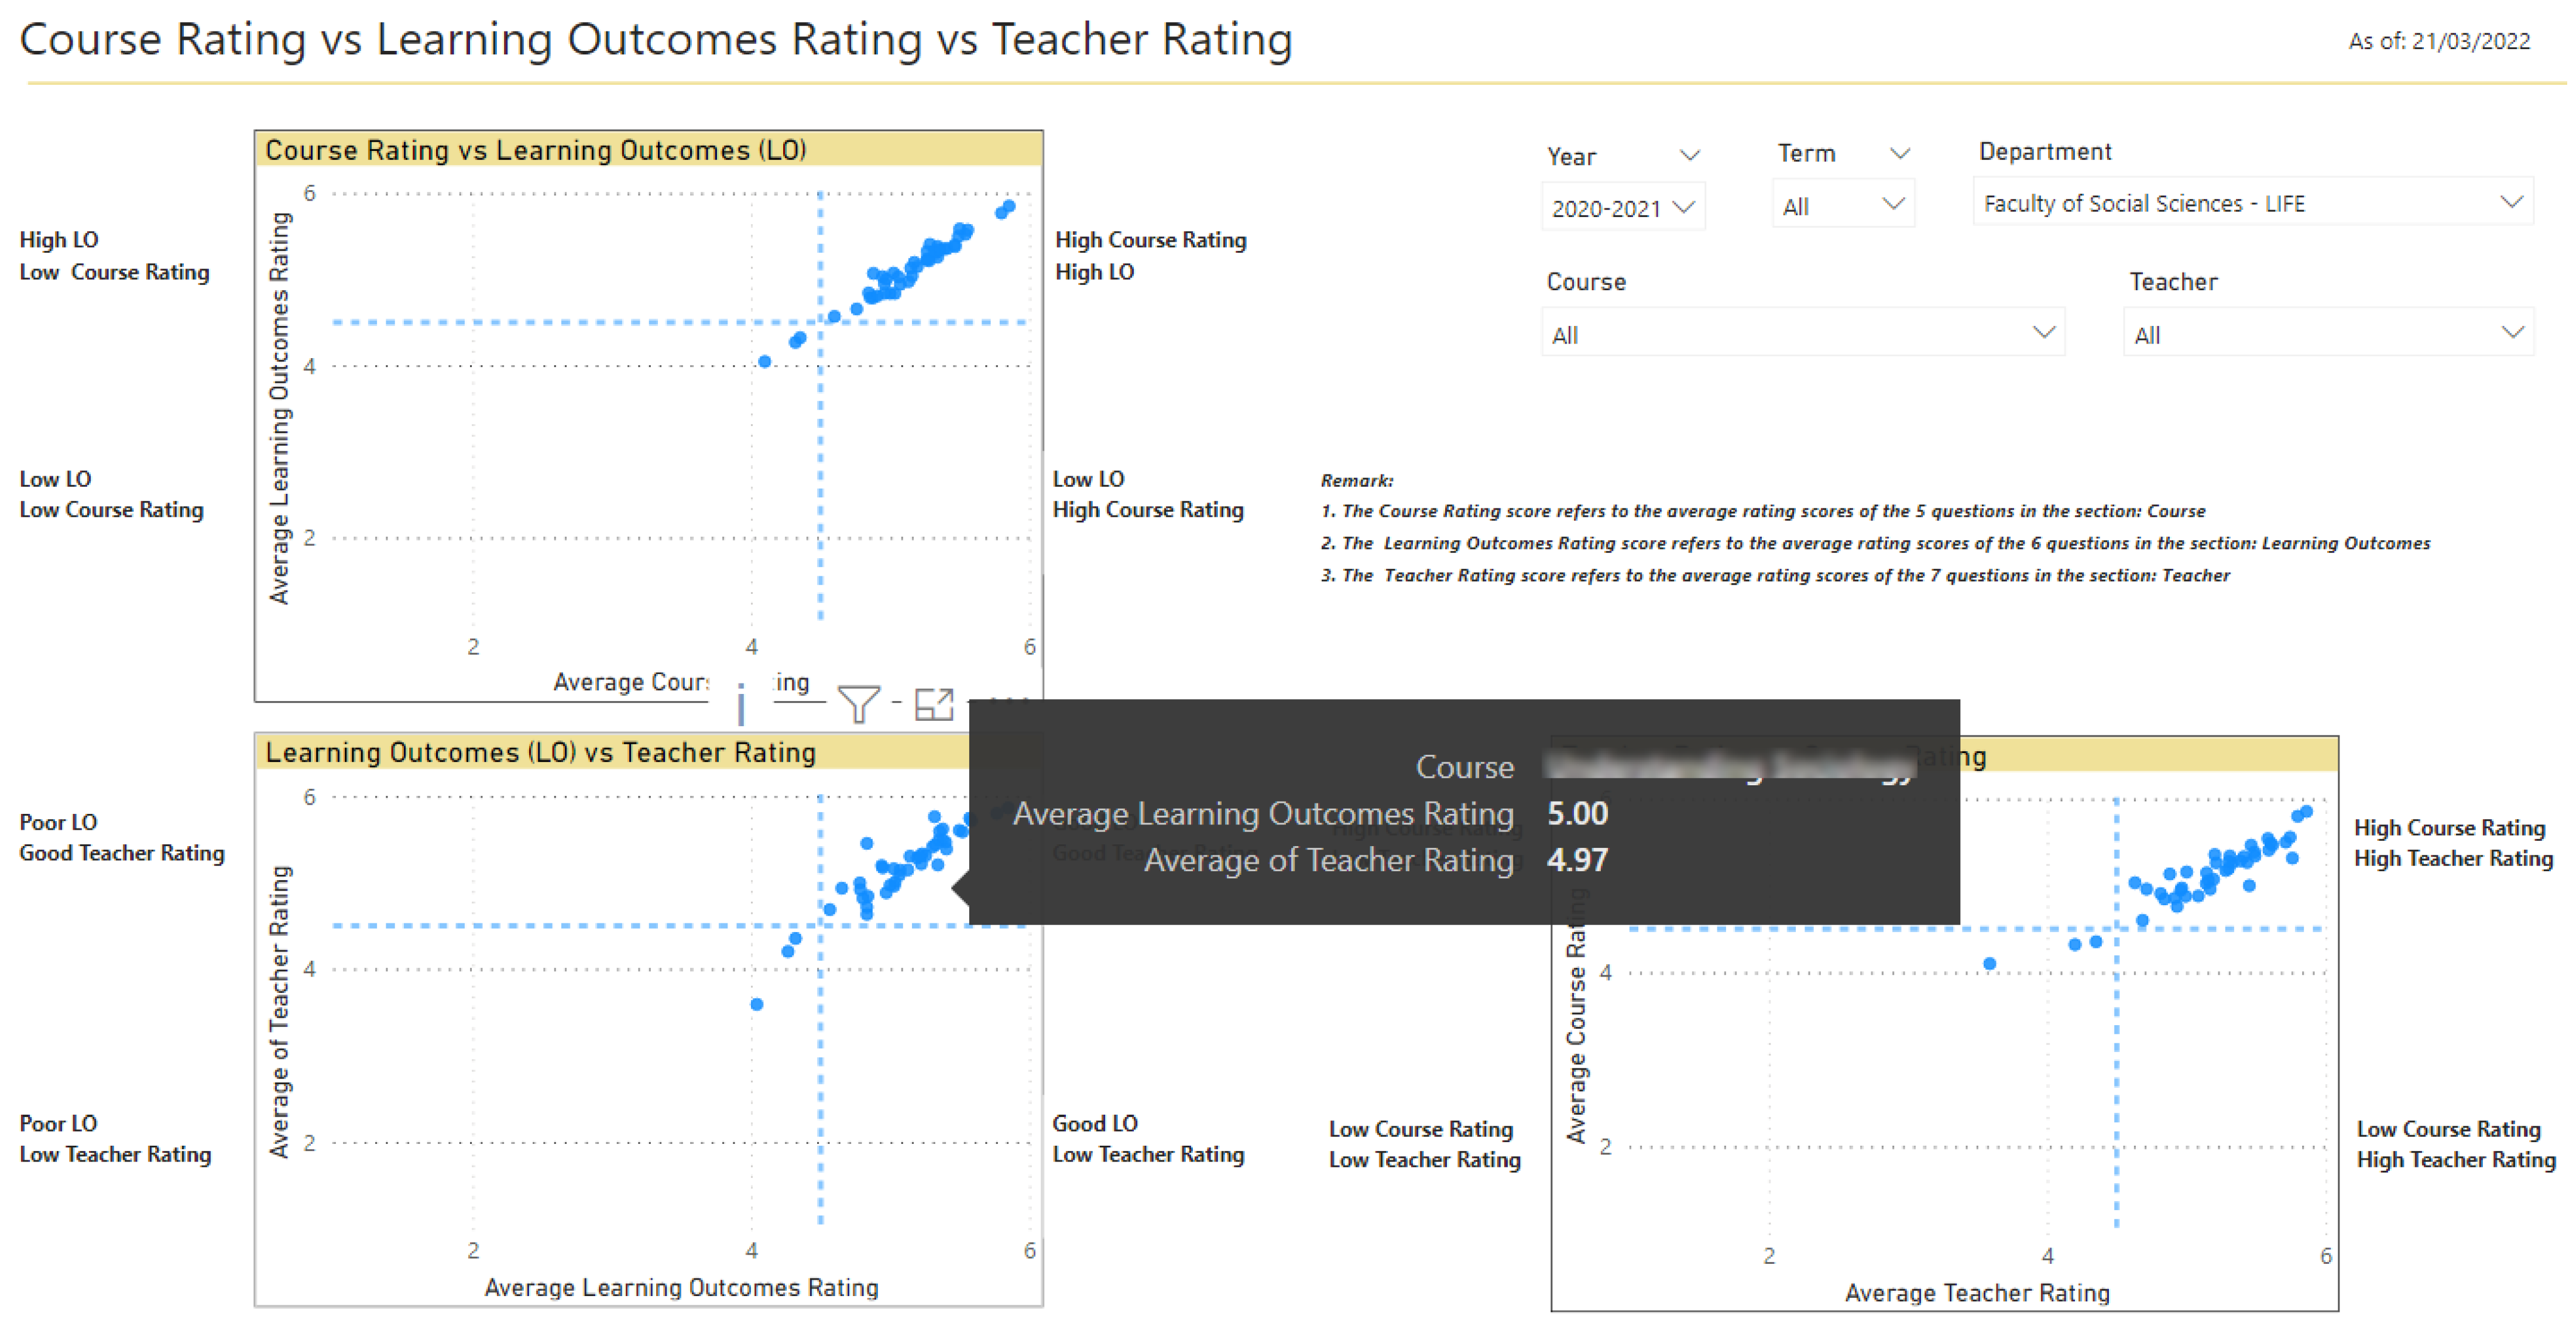Click the Learning Outcomes vs Teacher Rating title bar
The height and width of the screenshot is (1330, 2576).
pos(540,752)
